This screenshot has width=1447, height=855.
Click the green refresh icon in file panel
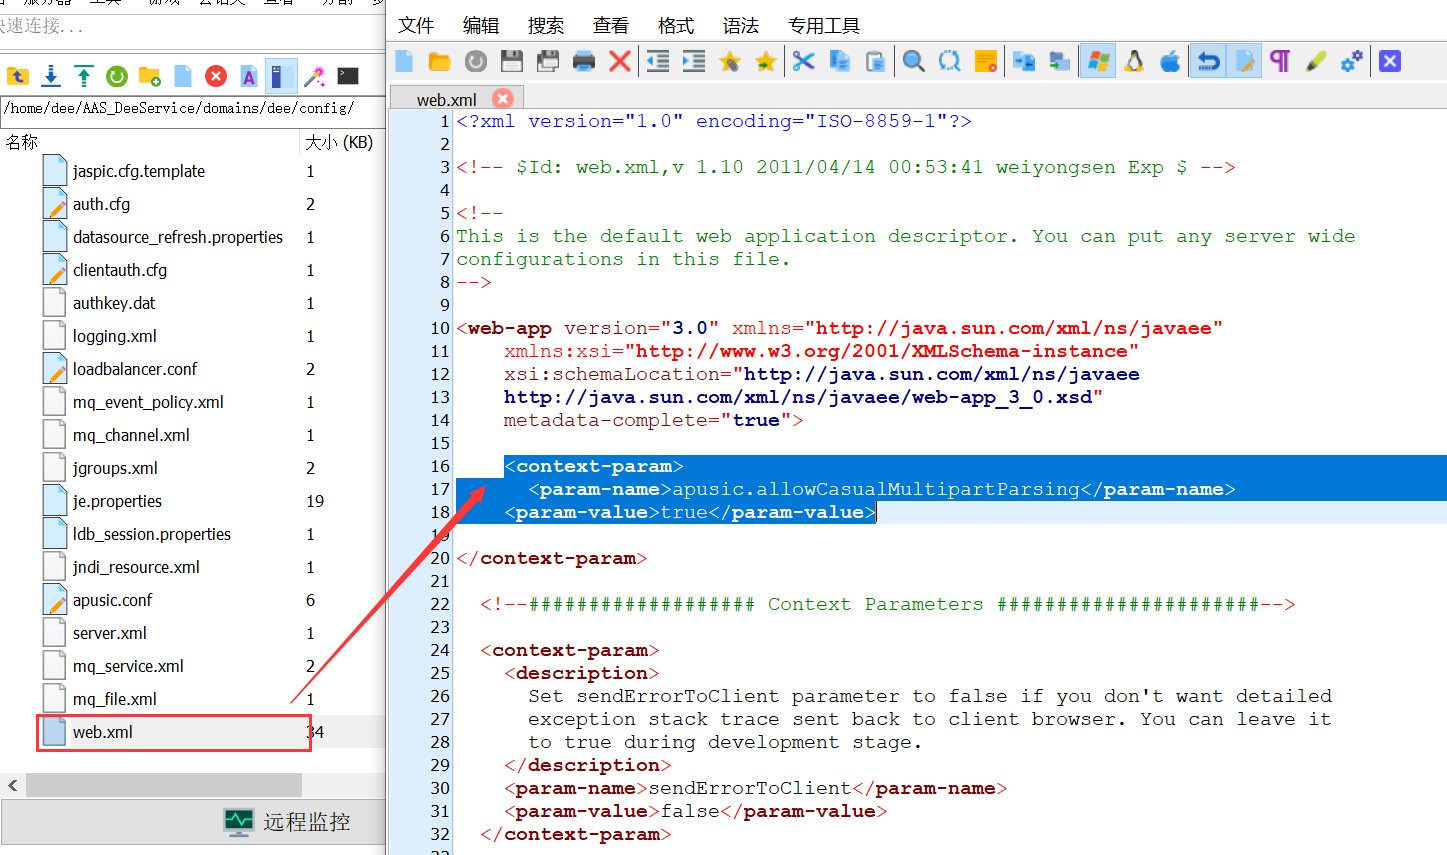(117, 76)
